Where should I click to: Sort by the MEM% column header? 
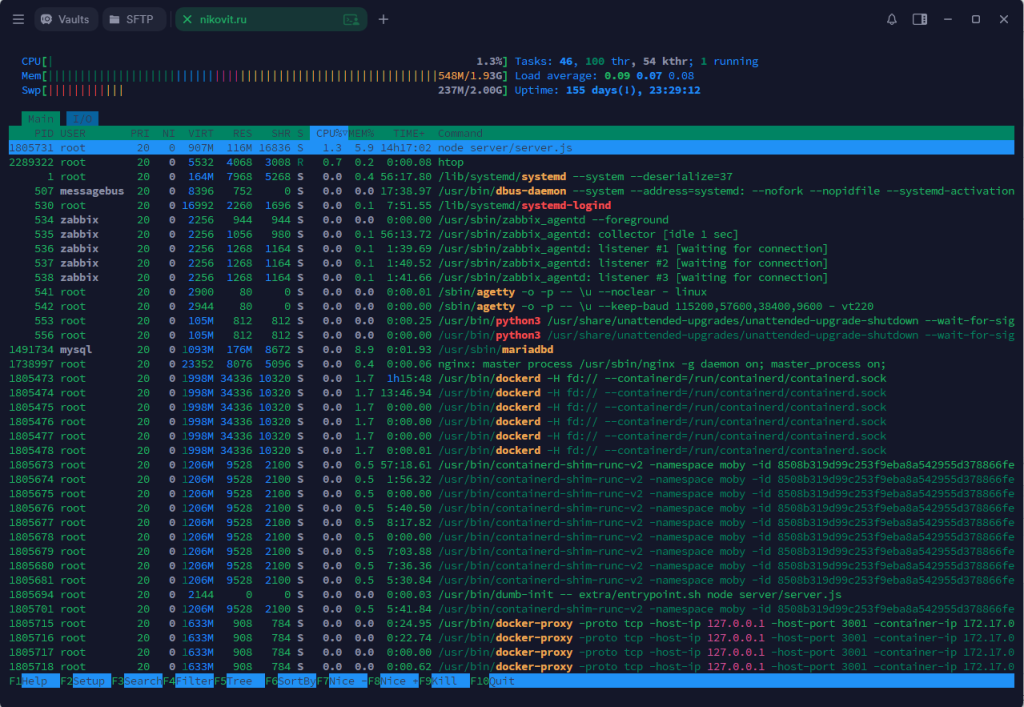point(361,133)
